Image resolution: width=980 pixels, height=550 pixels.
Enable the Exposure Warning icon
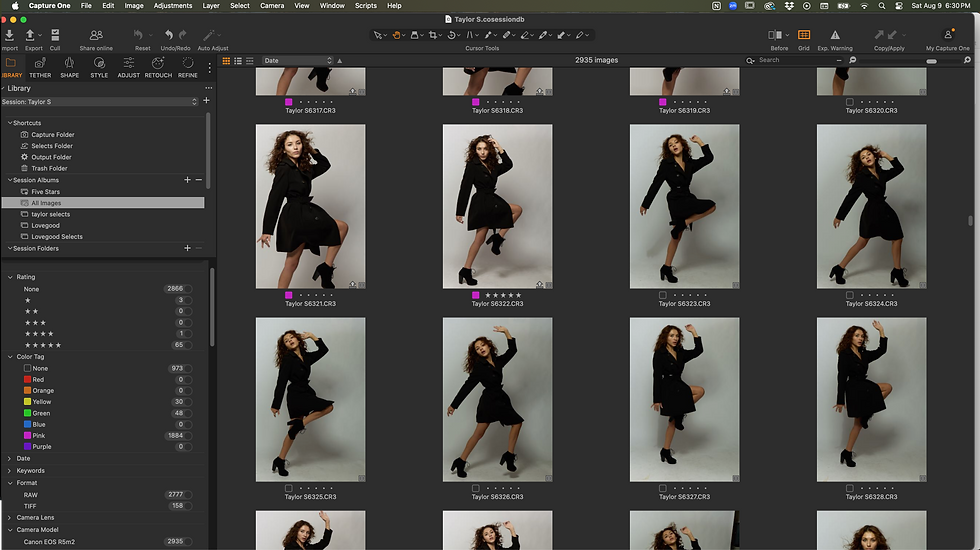tap(835, 35)
